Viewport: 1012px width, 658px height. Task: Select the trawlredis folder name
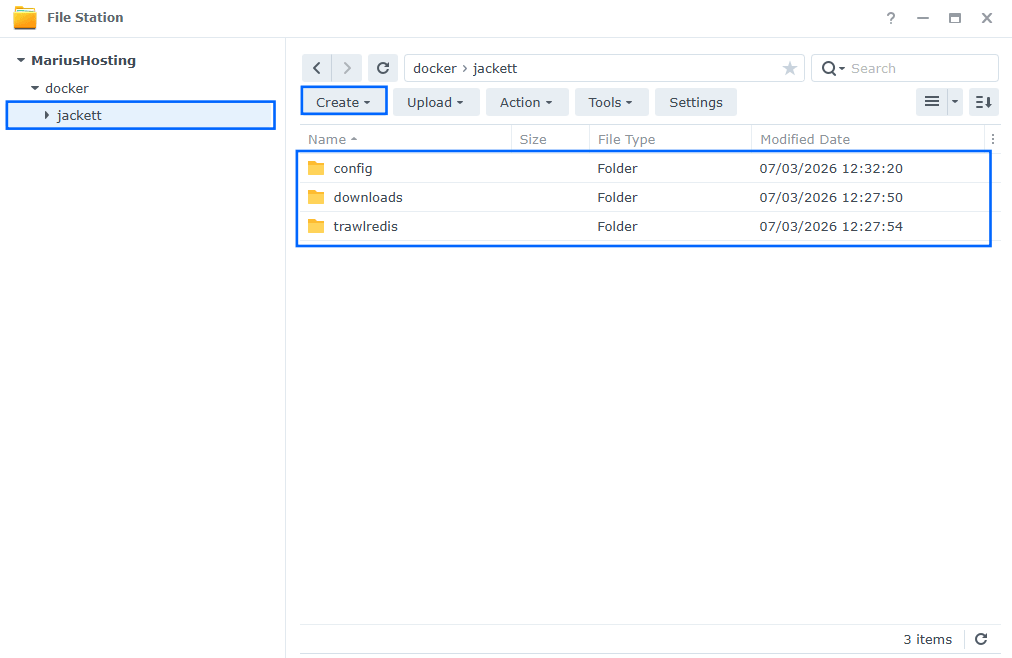click(365, 226)
